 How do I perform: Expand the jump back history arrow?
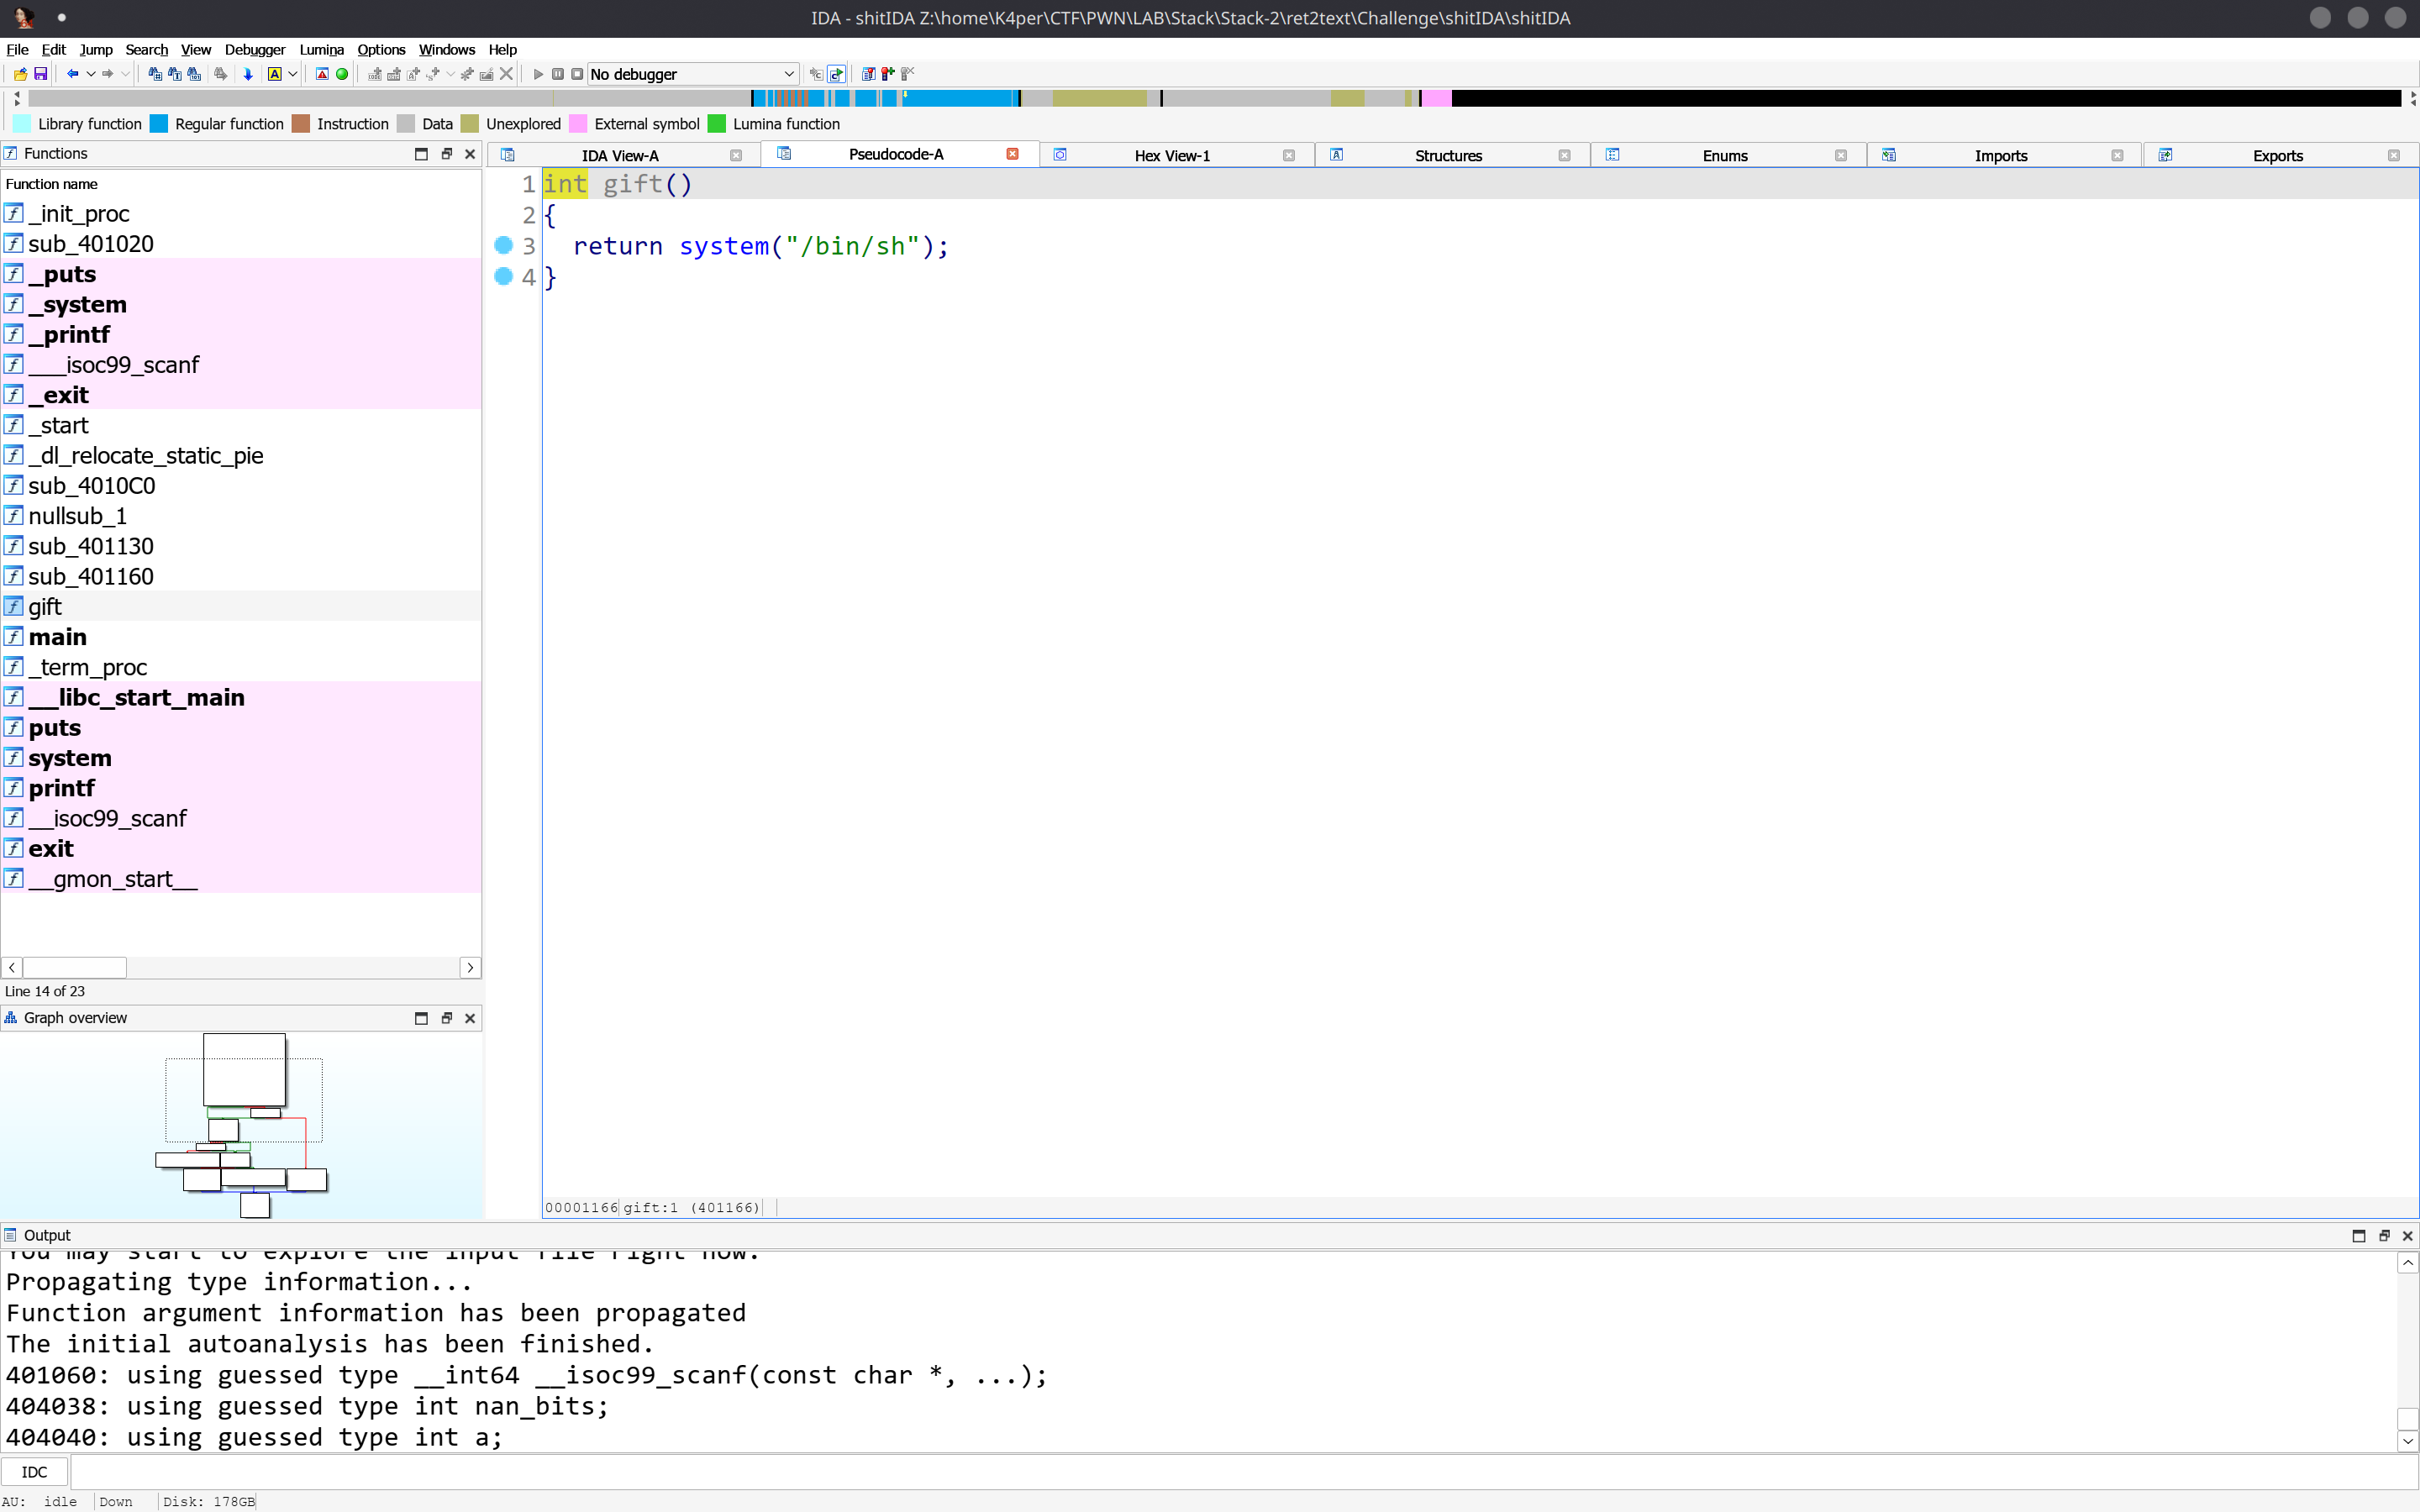coord(90,74)
